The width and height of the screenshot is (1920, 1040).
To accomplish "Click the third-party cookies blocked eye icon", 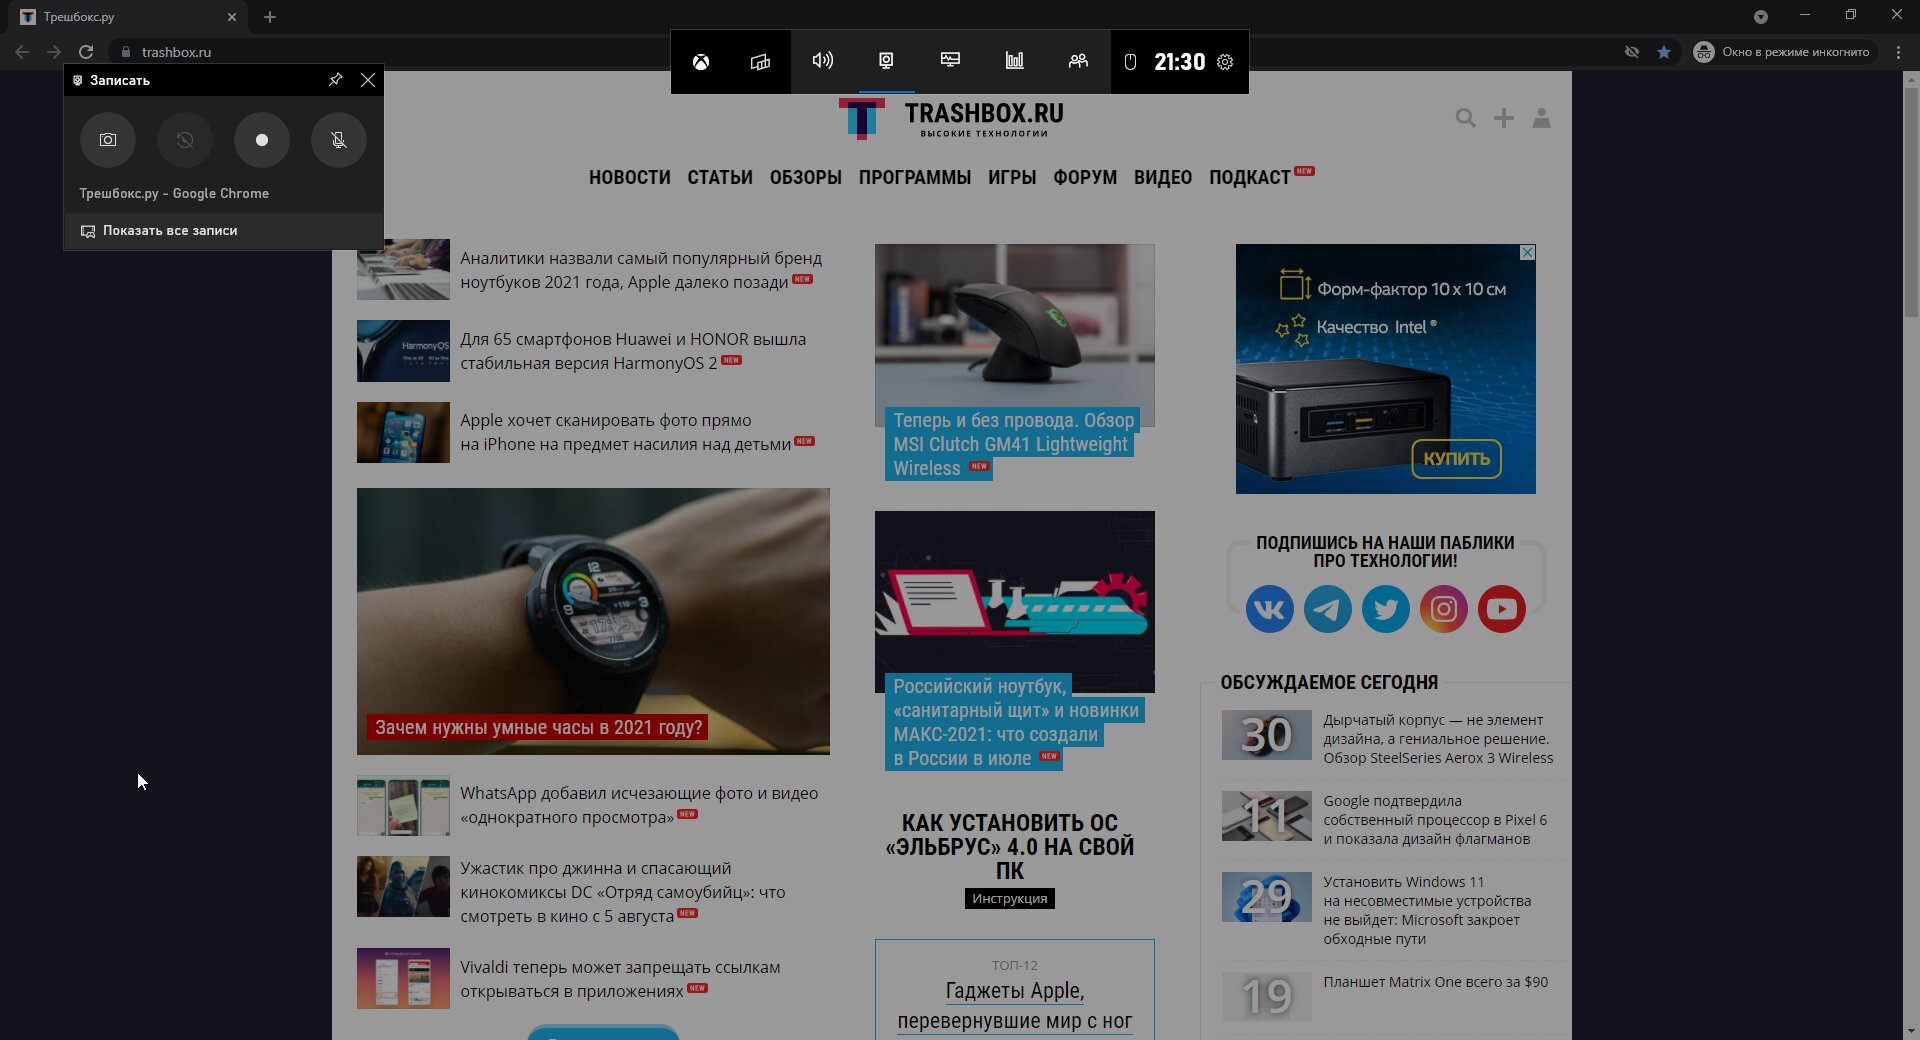I will point(1632,52).
